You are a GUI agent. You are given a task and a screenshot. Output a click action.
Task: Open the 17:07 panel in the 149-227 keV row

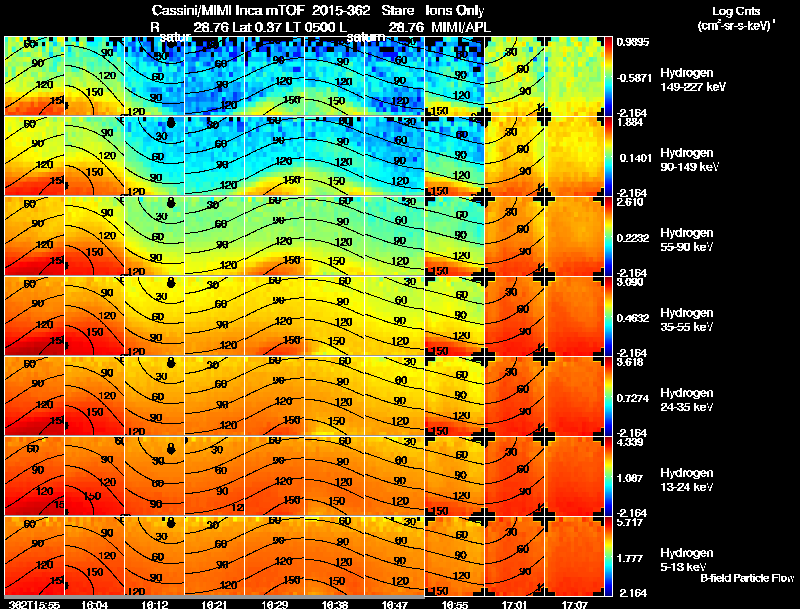tap(574, 76)
